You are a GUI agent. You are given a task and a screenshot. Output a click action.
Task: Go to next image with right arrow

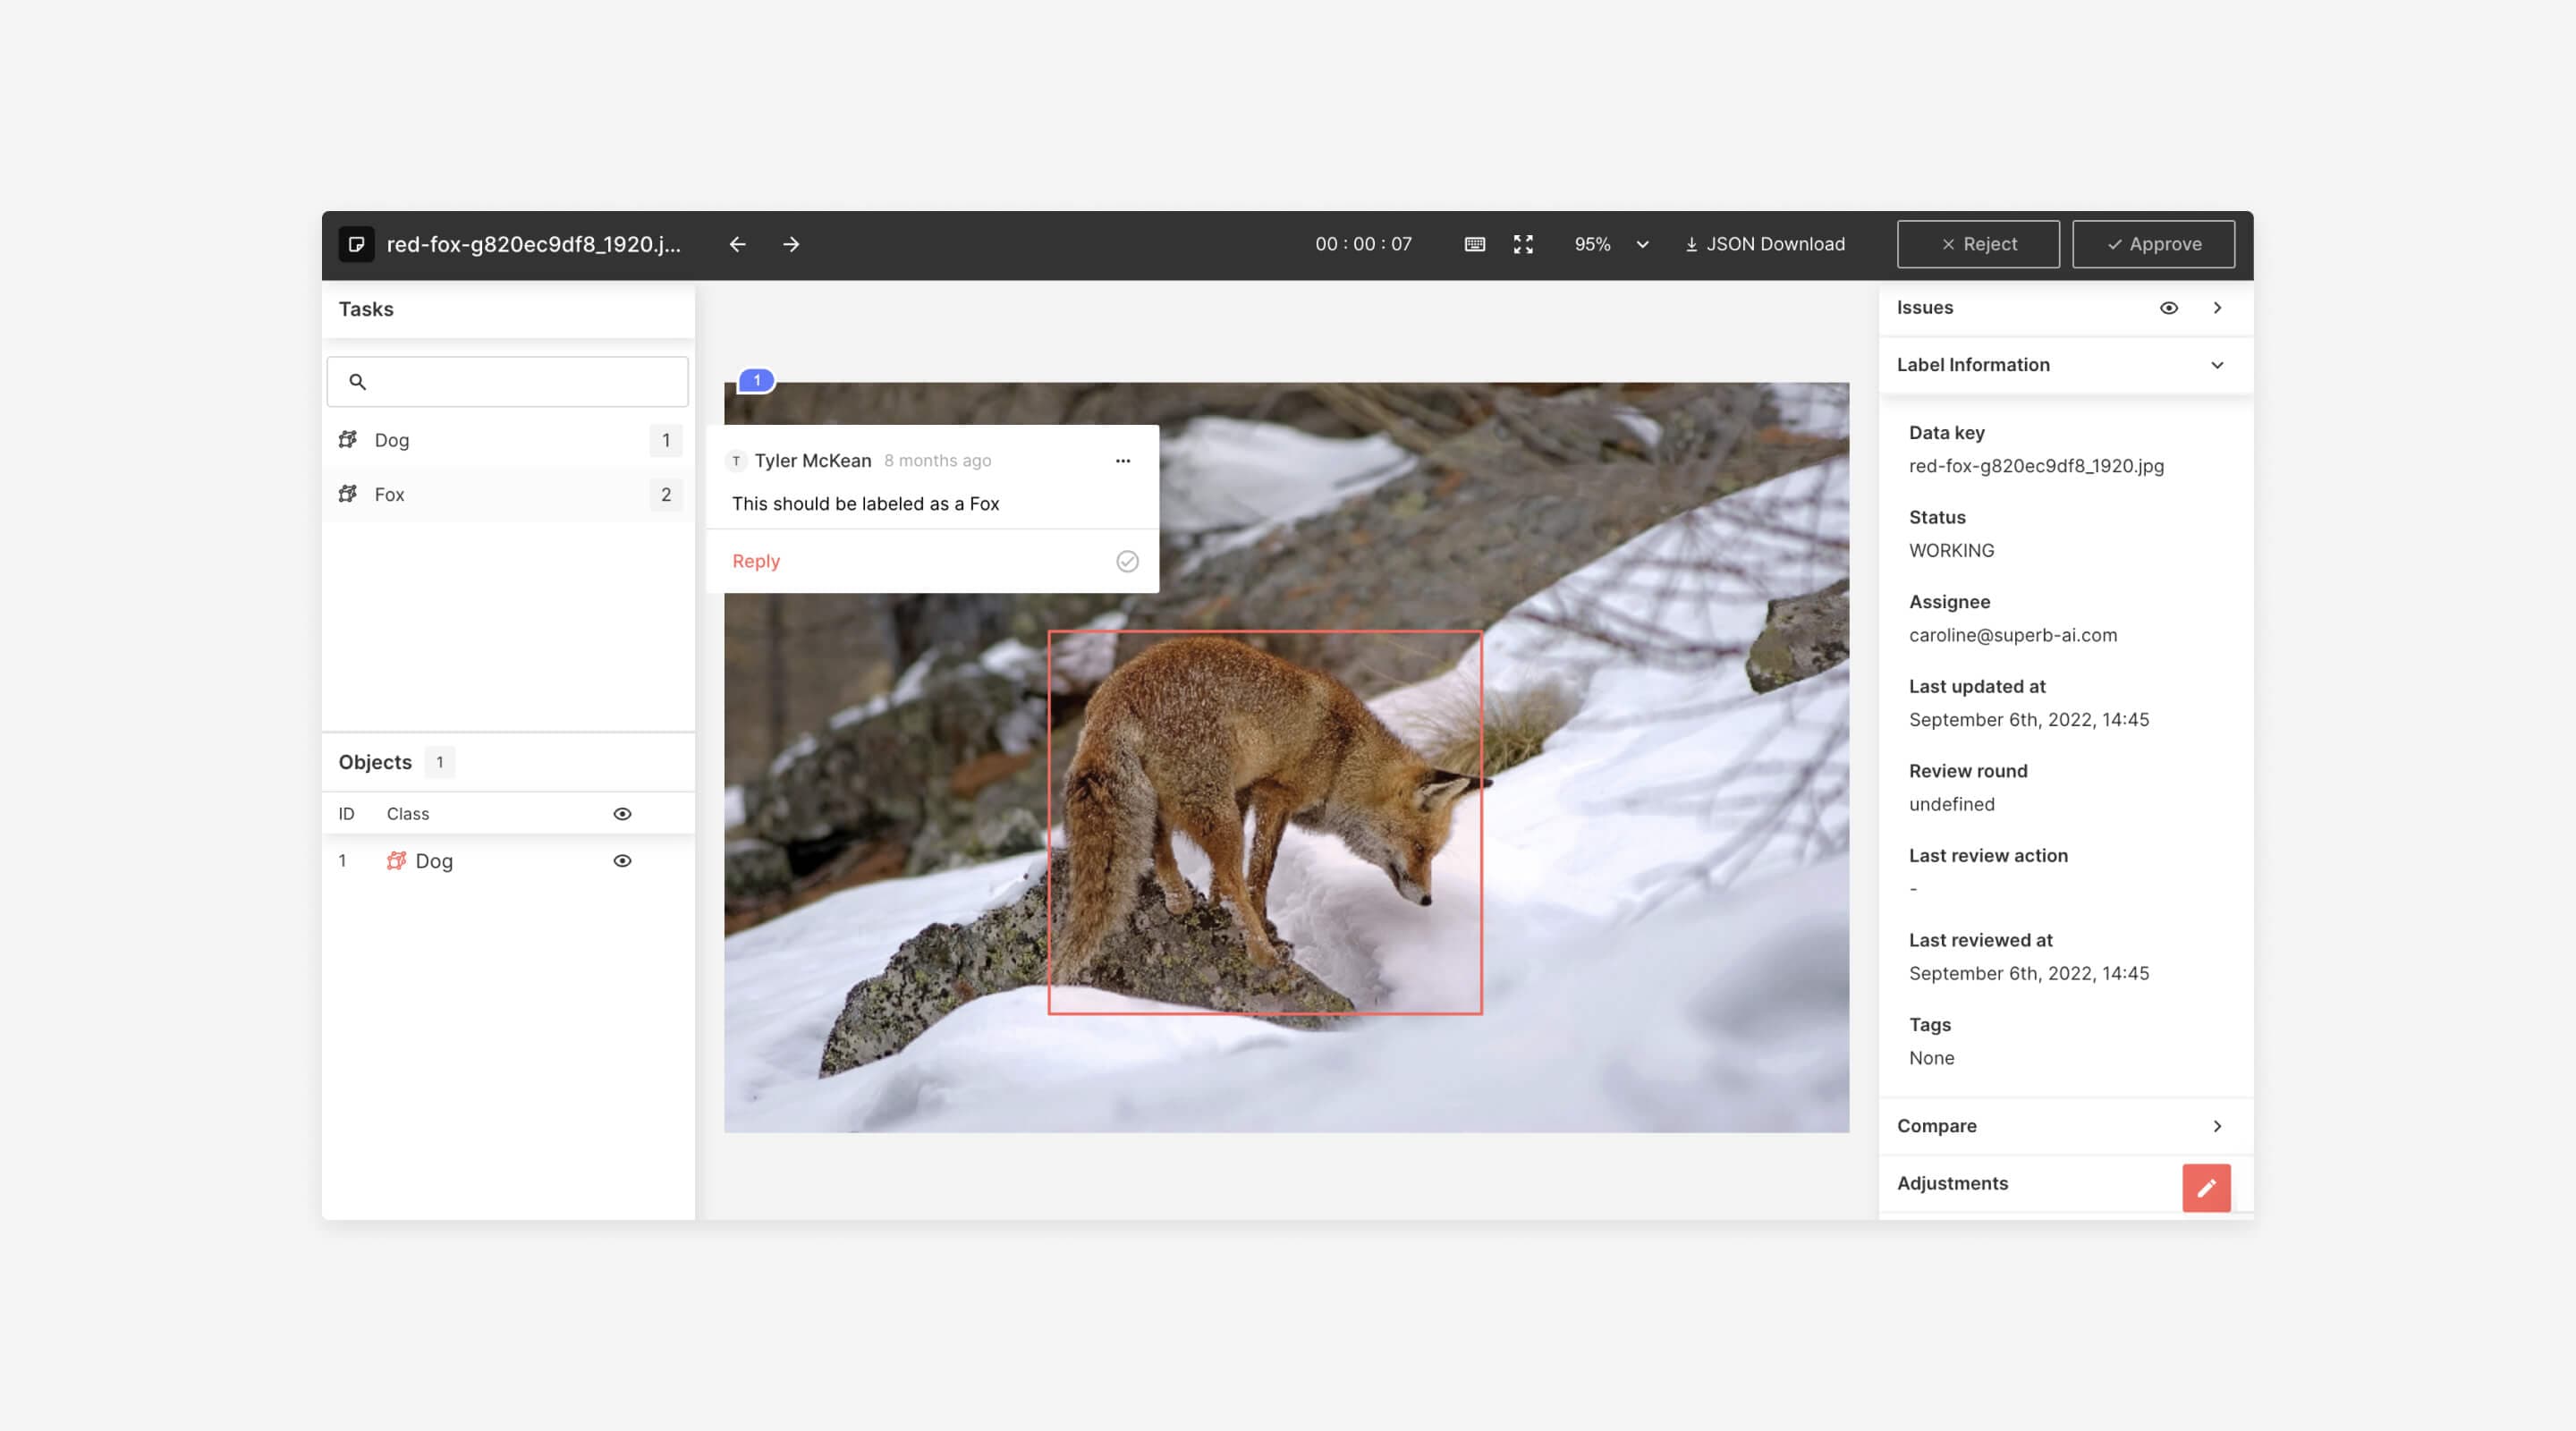[791, 244]
